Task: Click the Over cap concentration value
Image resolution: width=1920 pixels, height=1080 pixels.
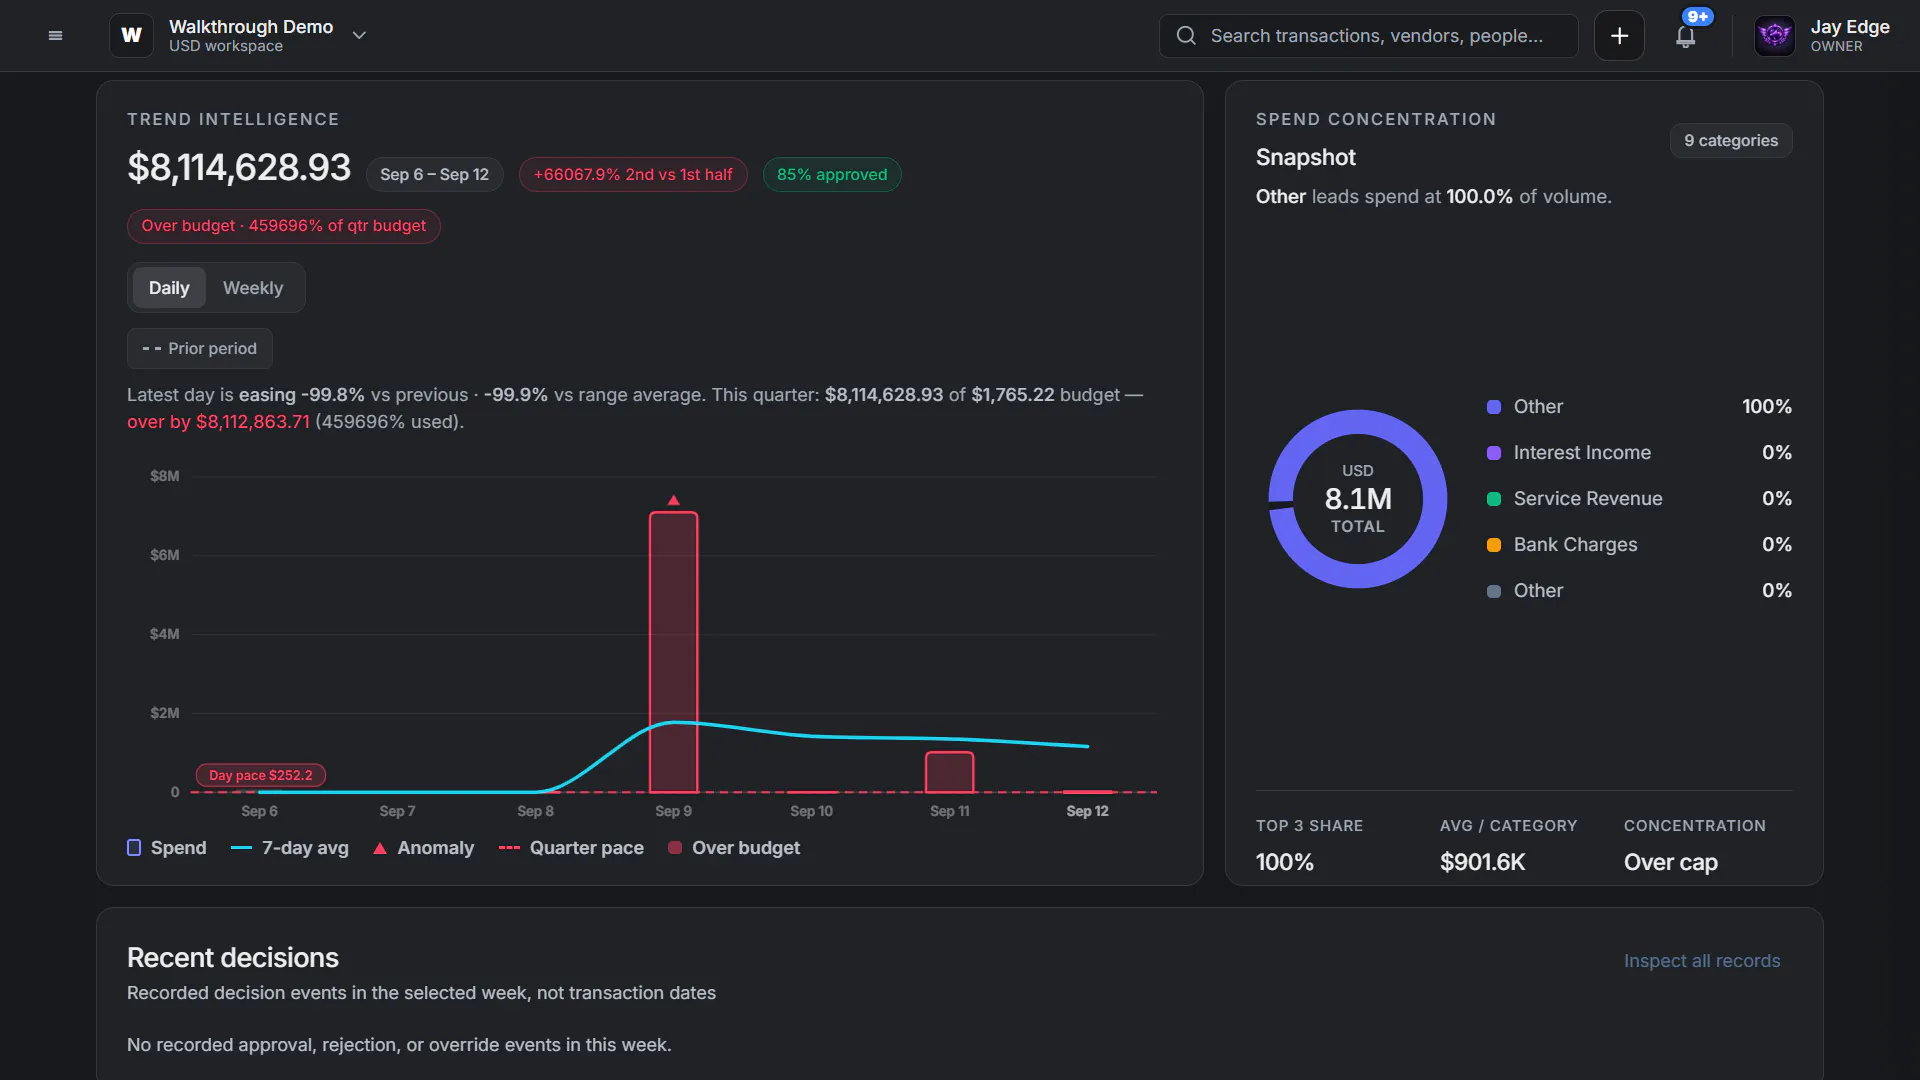Action: coord(1671,862)
